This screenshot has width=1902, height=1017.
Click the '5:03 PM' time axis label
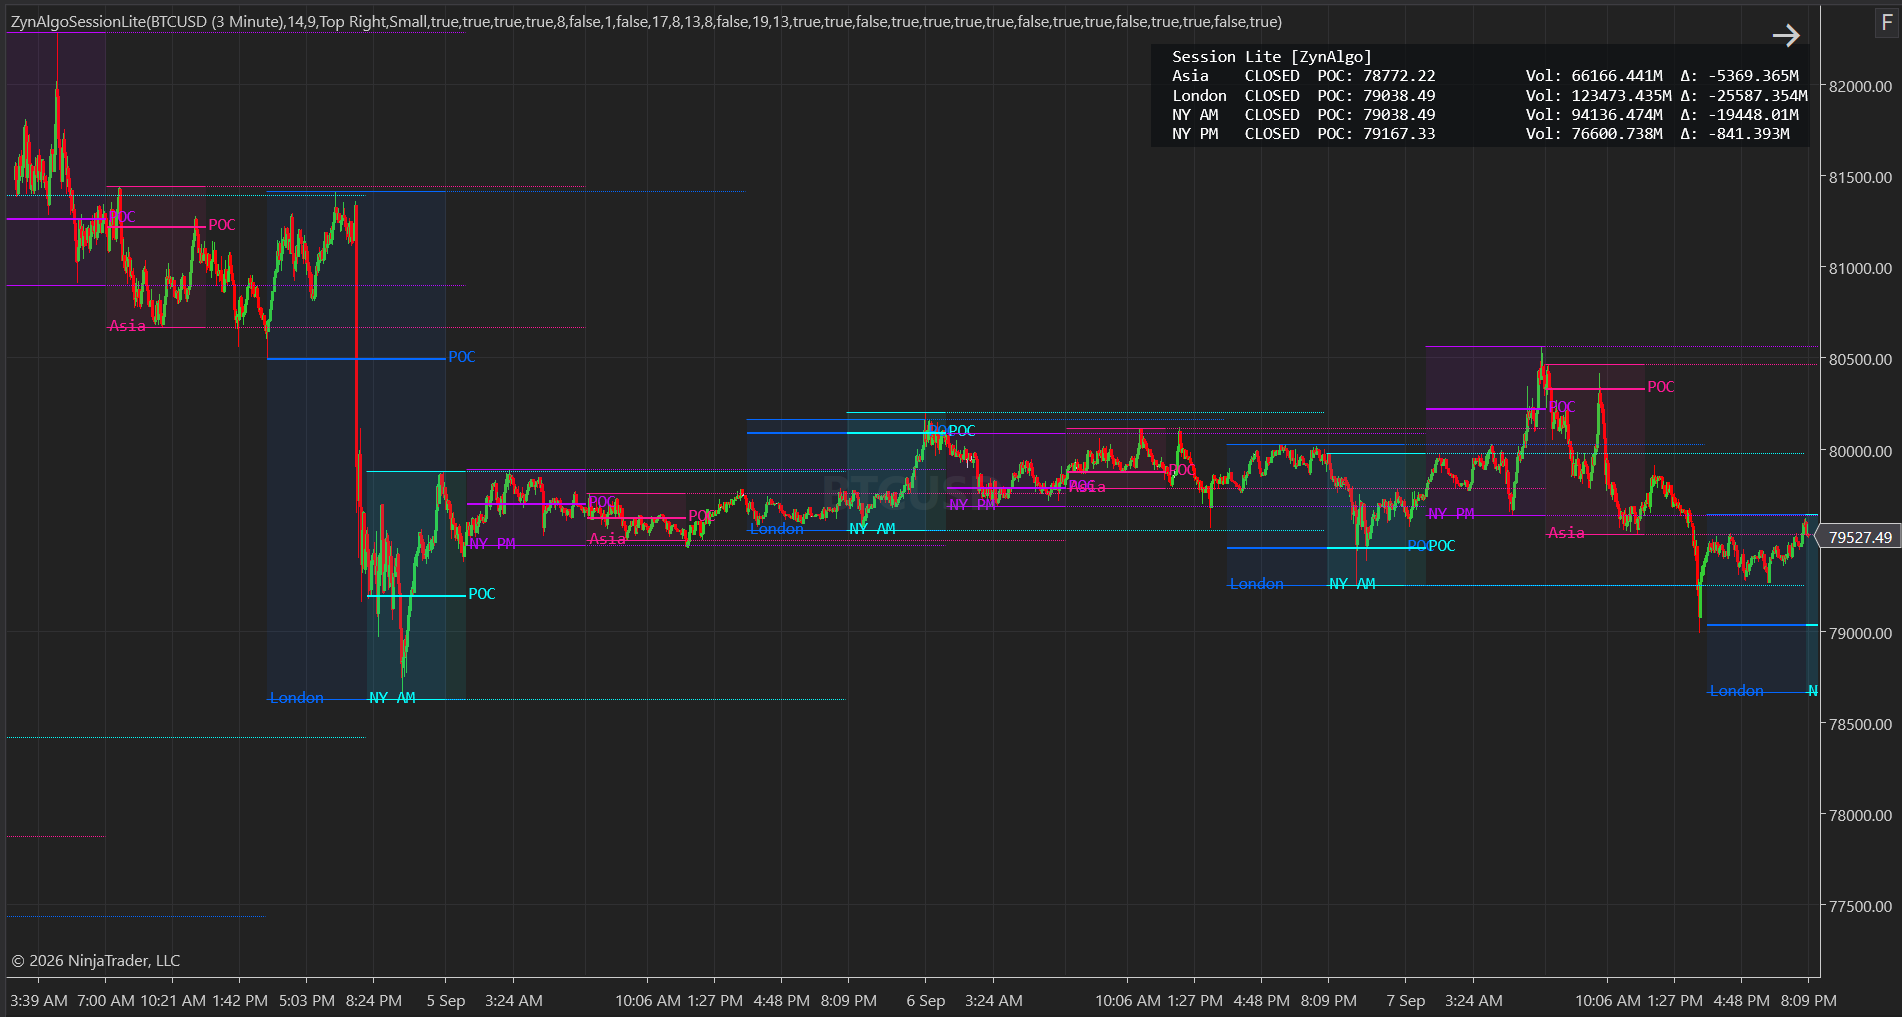pos(307,1001)
